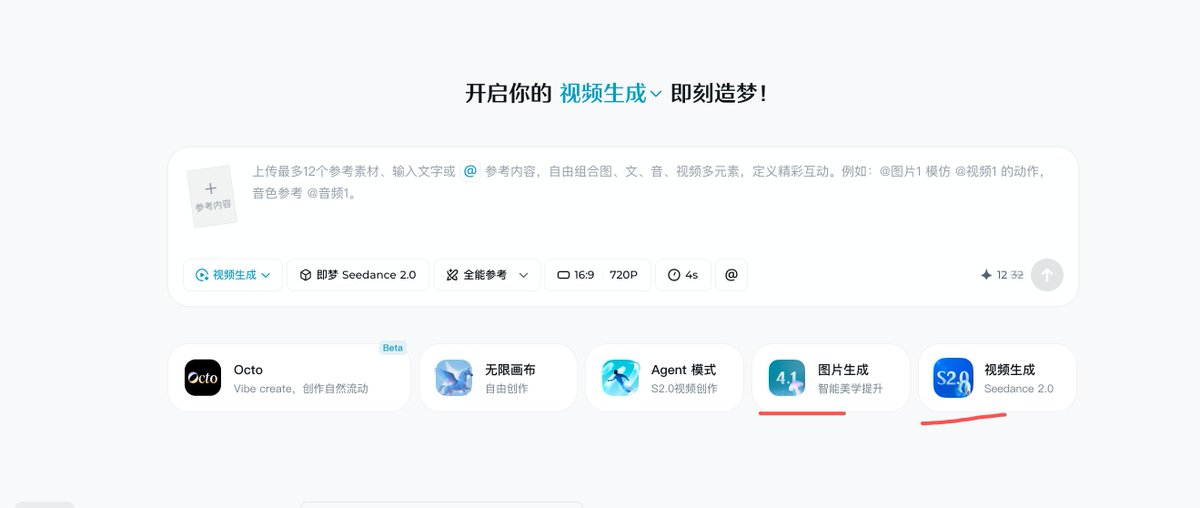Viewport: 1200px width, 508px height.
Task: Open the 视频生成 Seedance 2.0 card
Action: click(x=997, y=378)
